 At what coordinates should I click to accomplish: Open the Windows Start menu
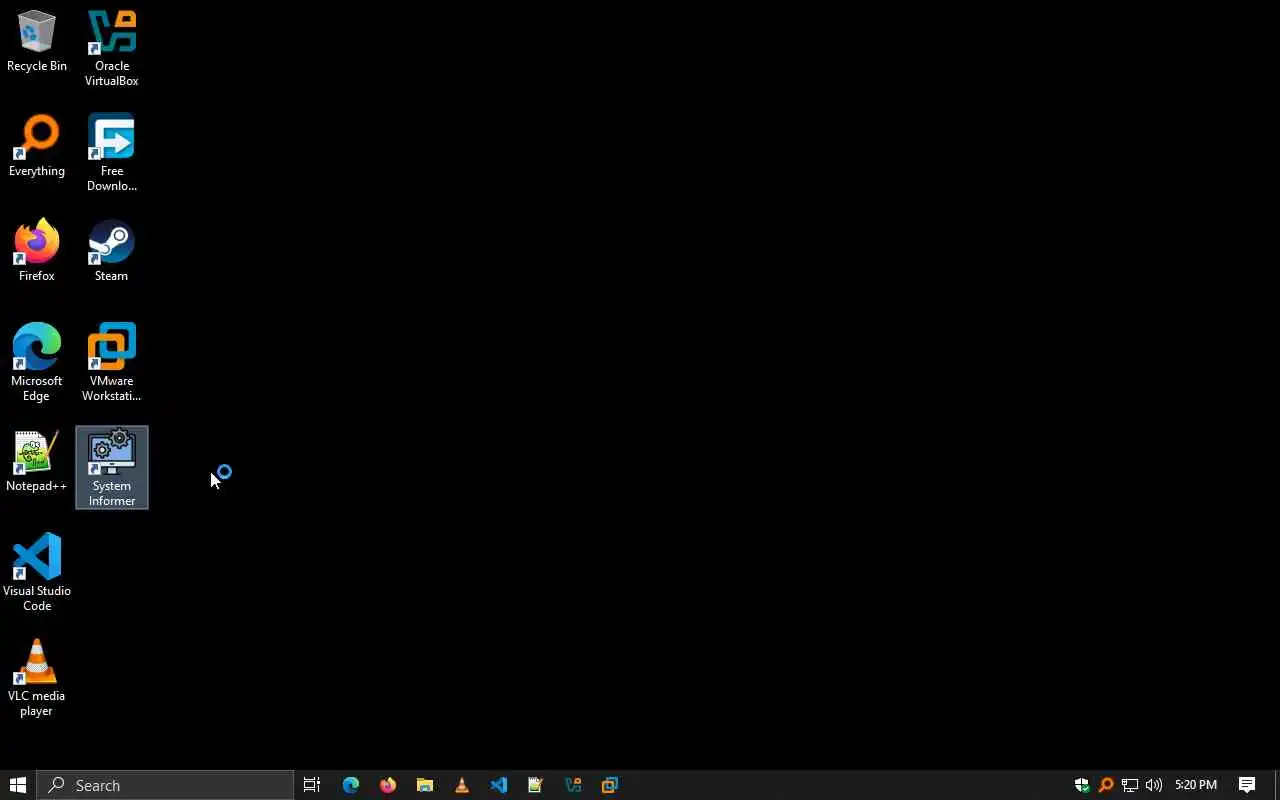pyautogui.click(x=18, y=785)
